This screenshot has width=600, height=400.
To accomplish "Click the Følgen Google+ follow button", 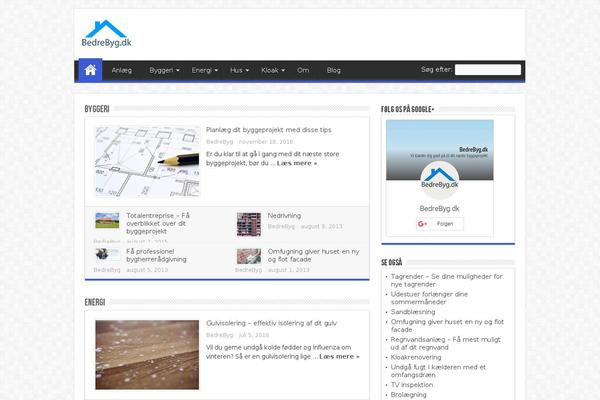I will (440, 224).
